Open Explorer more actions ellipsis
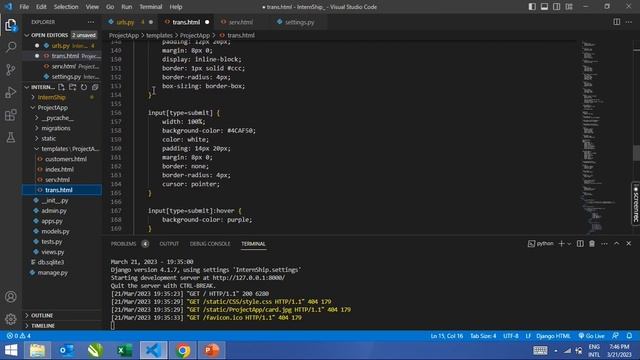640x360 pixels. click(91, 22)
